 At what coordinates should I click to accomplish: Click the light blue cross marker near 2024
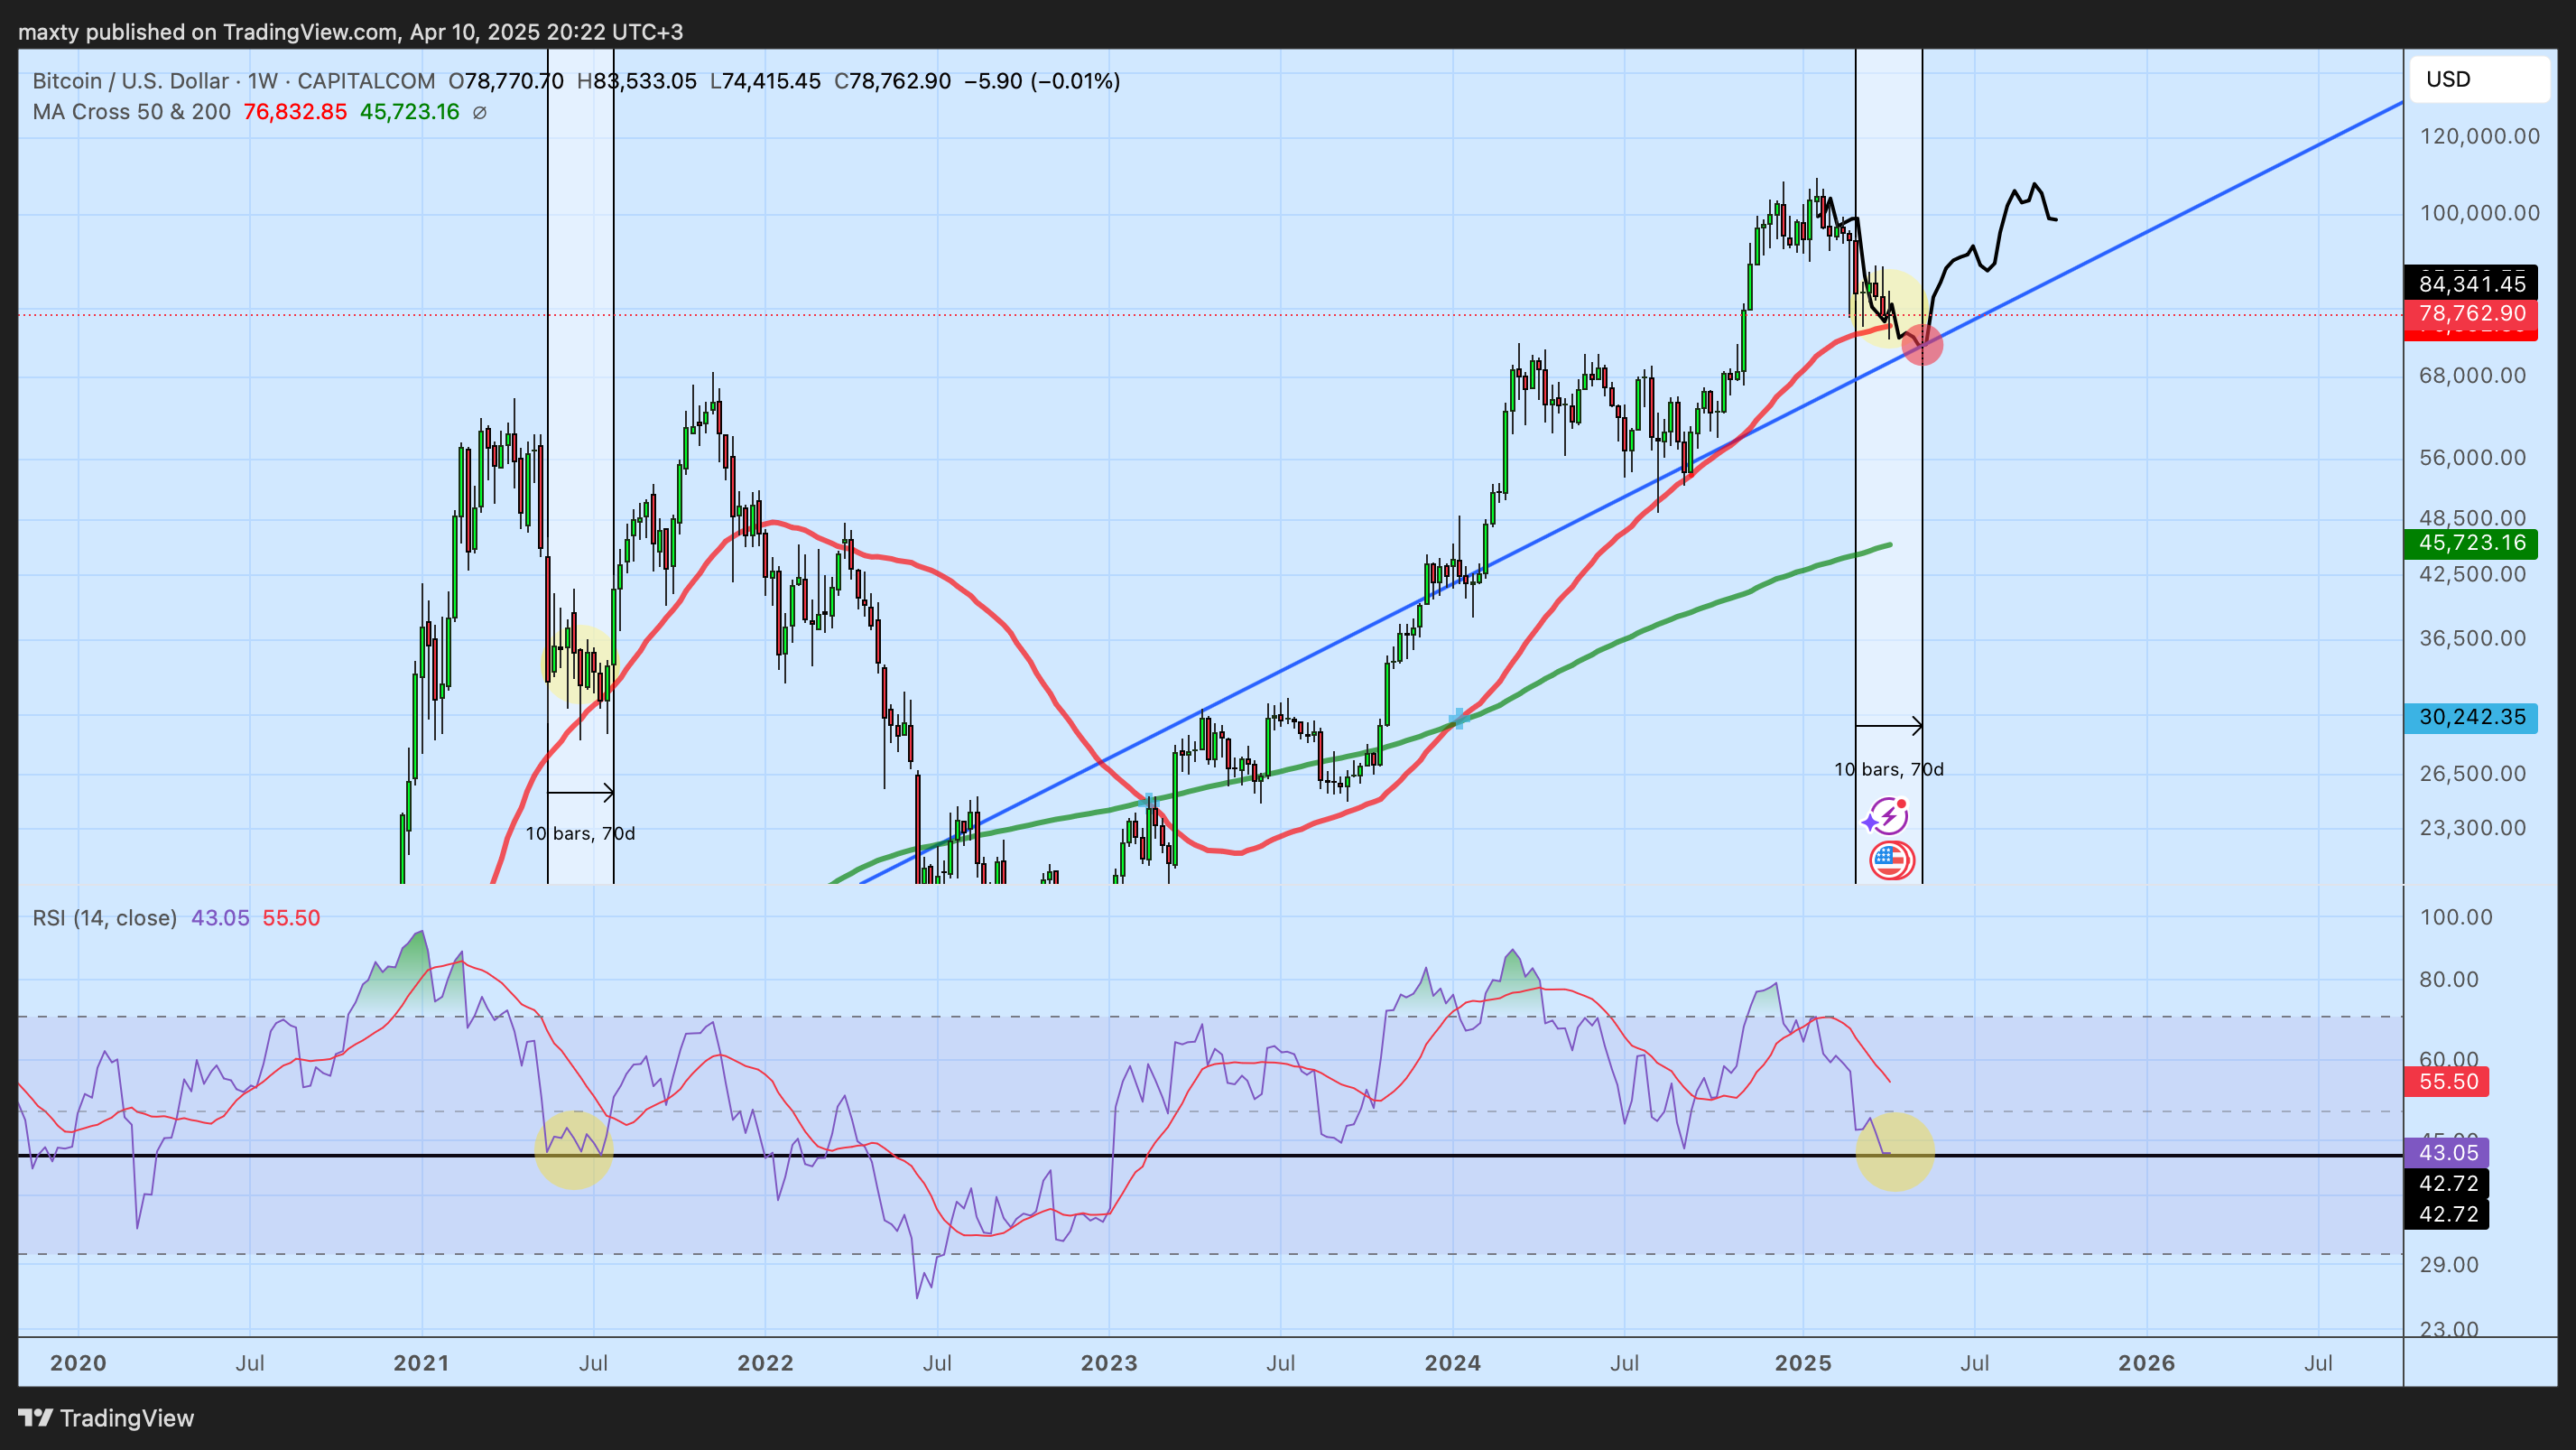coord(1458,718)
